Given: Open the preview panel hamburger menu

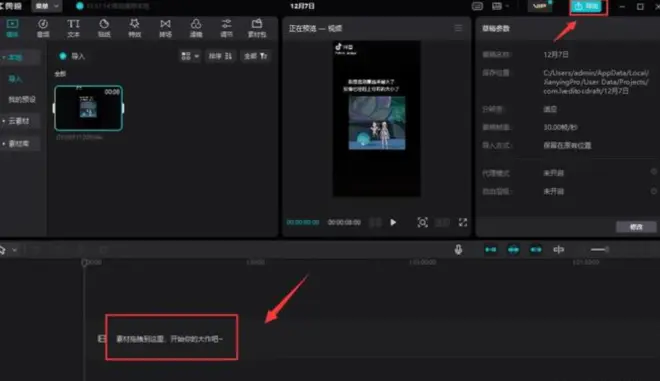Looking at the screenshot, I should (x=458, y=28).
